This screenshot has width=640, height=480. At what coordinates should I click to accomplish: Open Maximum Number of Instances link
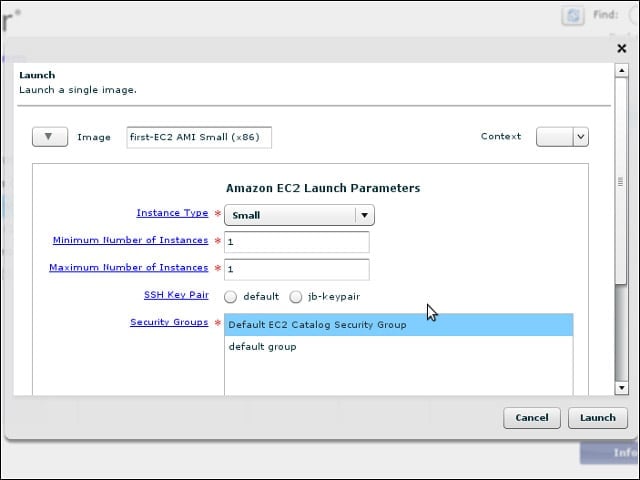(129, 267)
